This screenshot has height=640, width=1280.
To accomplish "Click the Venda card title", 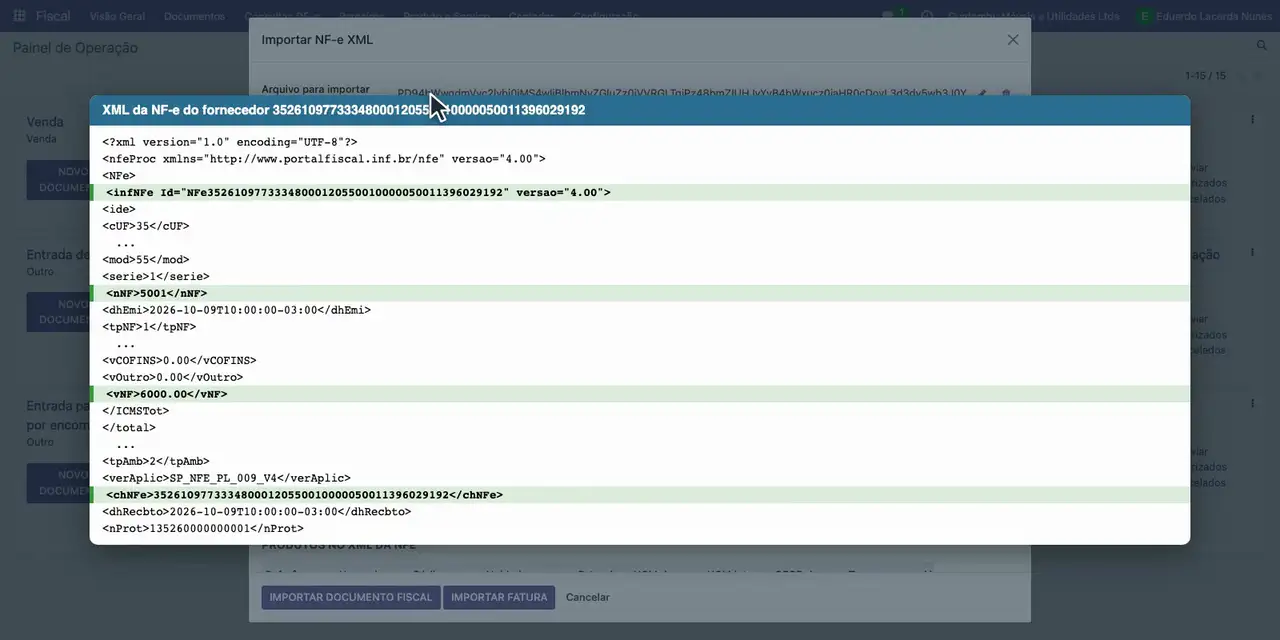I will tap(45, 122).
